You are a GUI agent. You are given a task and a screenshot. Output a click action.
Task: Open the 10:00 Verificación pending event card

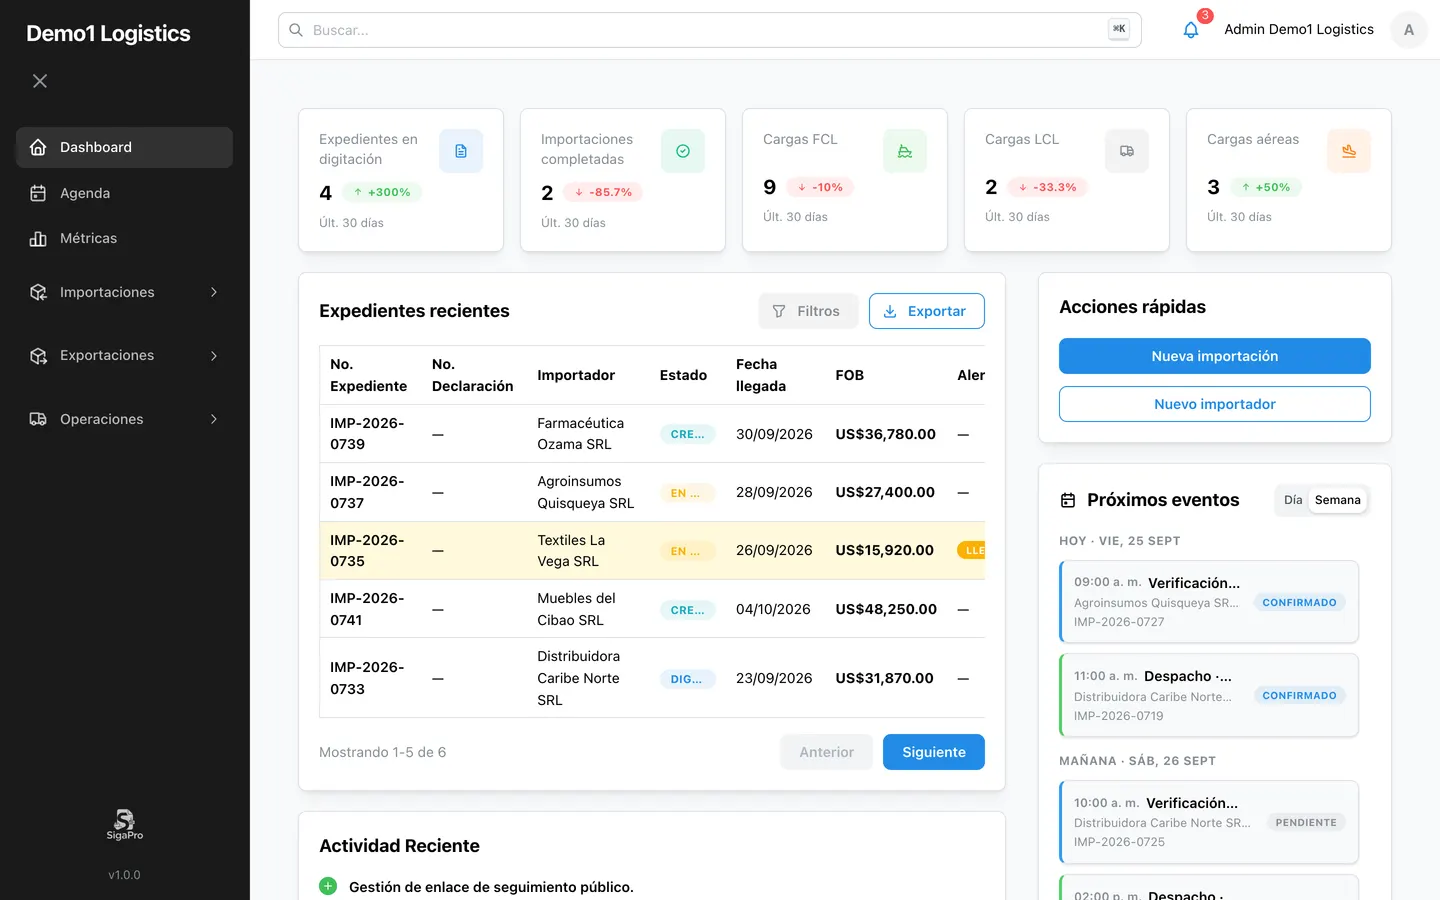pos(1209,822)
